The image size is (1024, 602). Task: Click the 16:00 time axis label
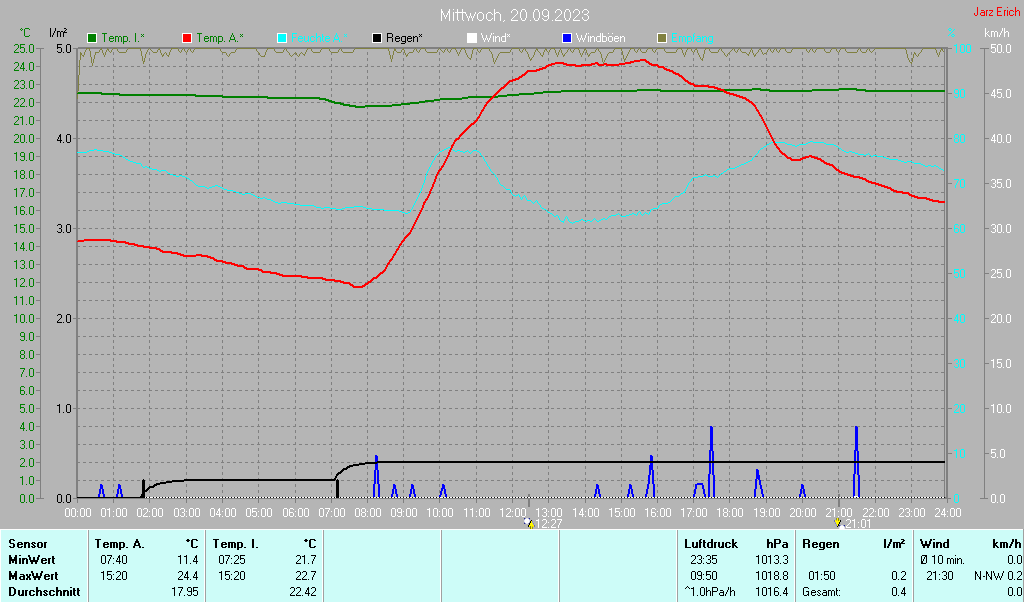[x=657, y=513]
